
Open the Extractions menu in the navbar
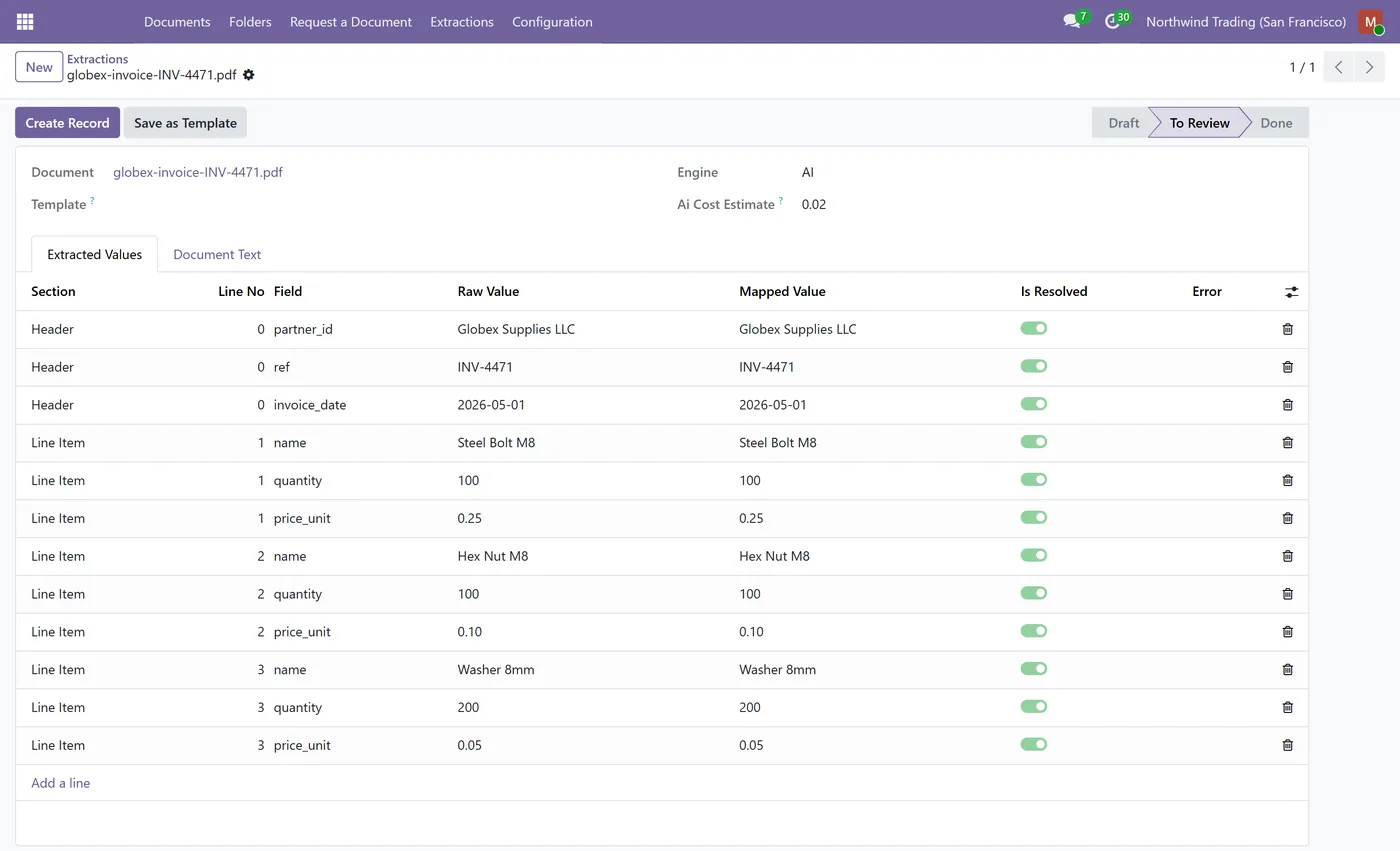coord(462,21)
